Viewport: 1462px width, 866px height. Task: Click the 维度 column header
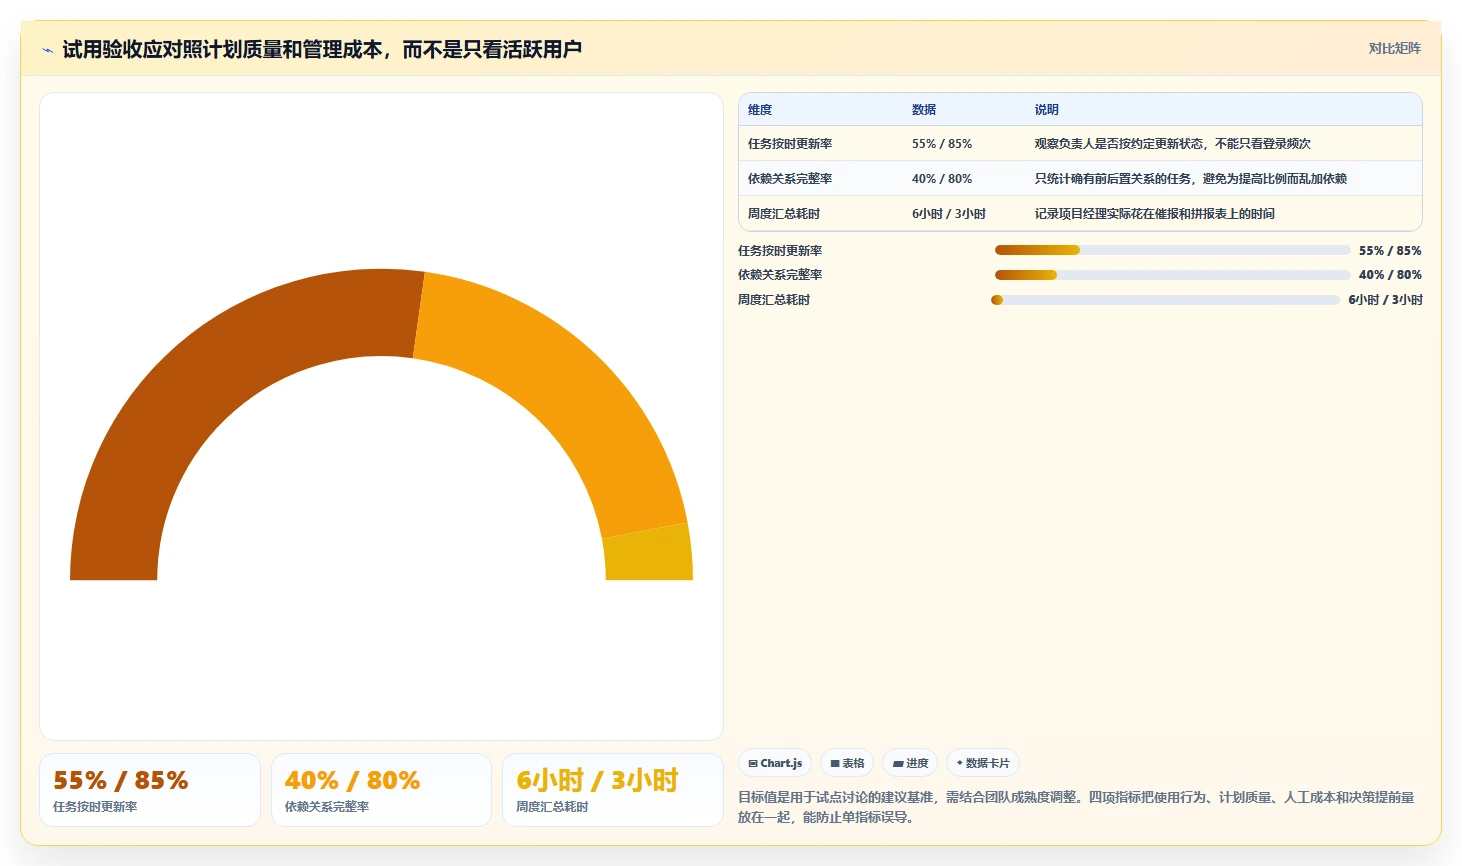pyautogui.click(x=760, y=110)
